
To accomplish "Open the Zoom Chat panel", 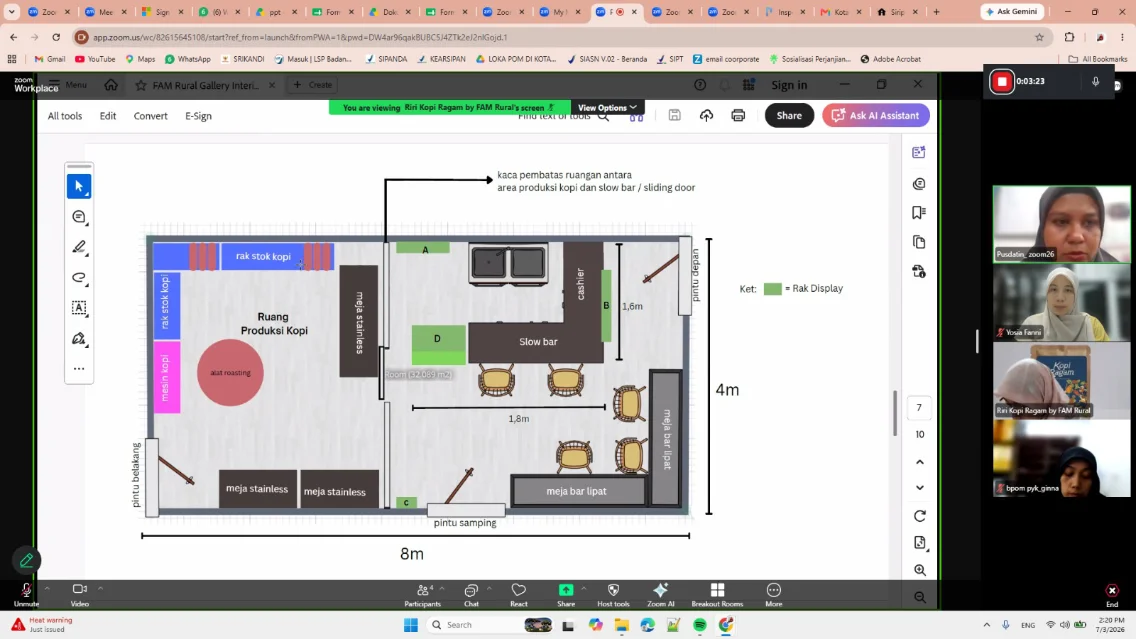I will click(x=471, y=595).
